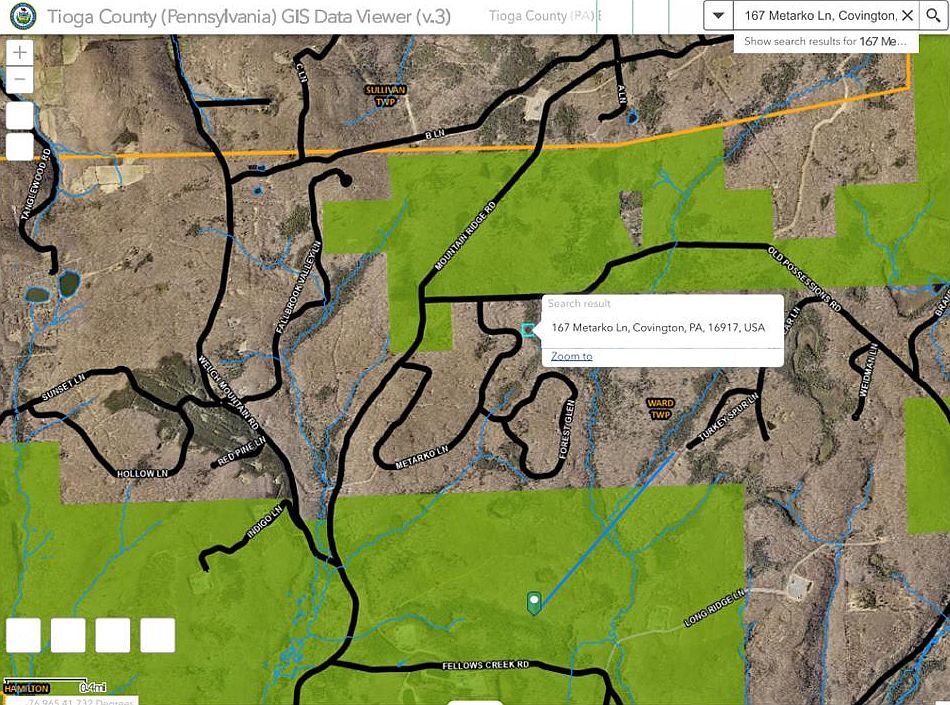Click the Tioga County seal logo
Image resolution: width=950 pixels, height=705 pixels.
click(x=22, y=16)
